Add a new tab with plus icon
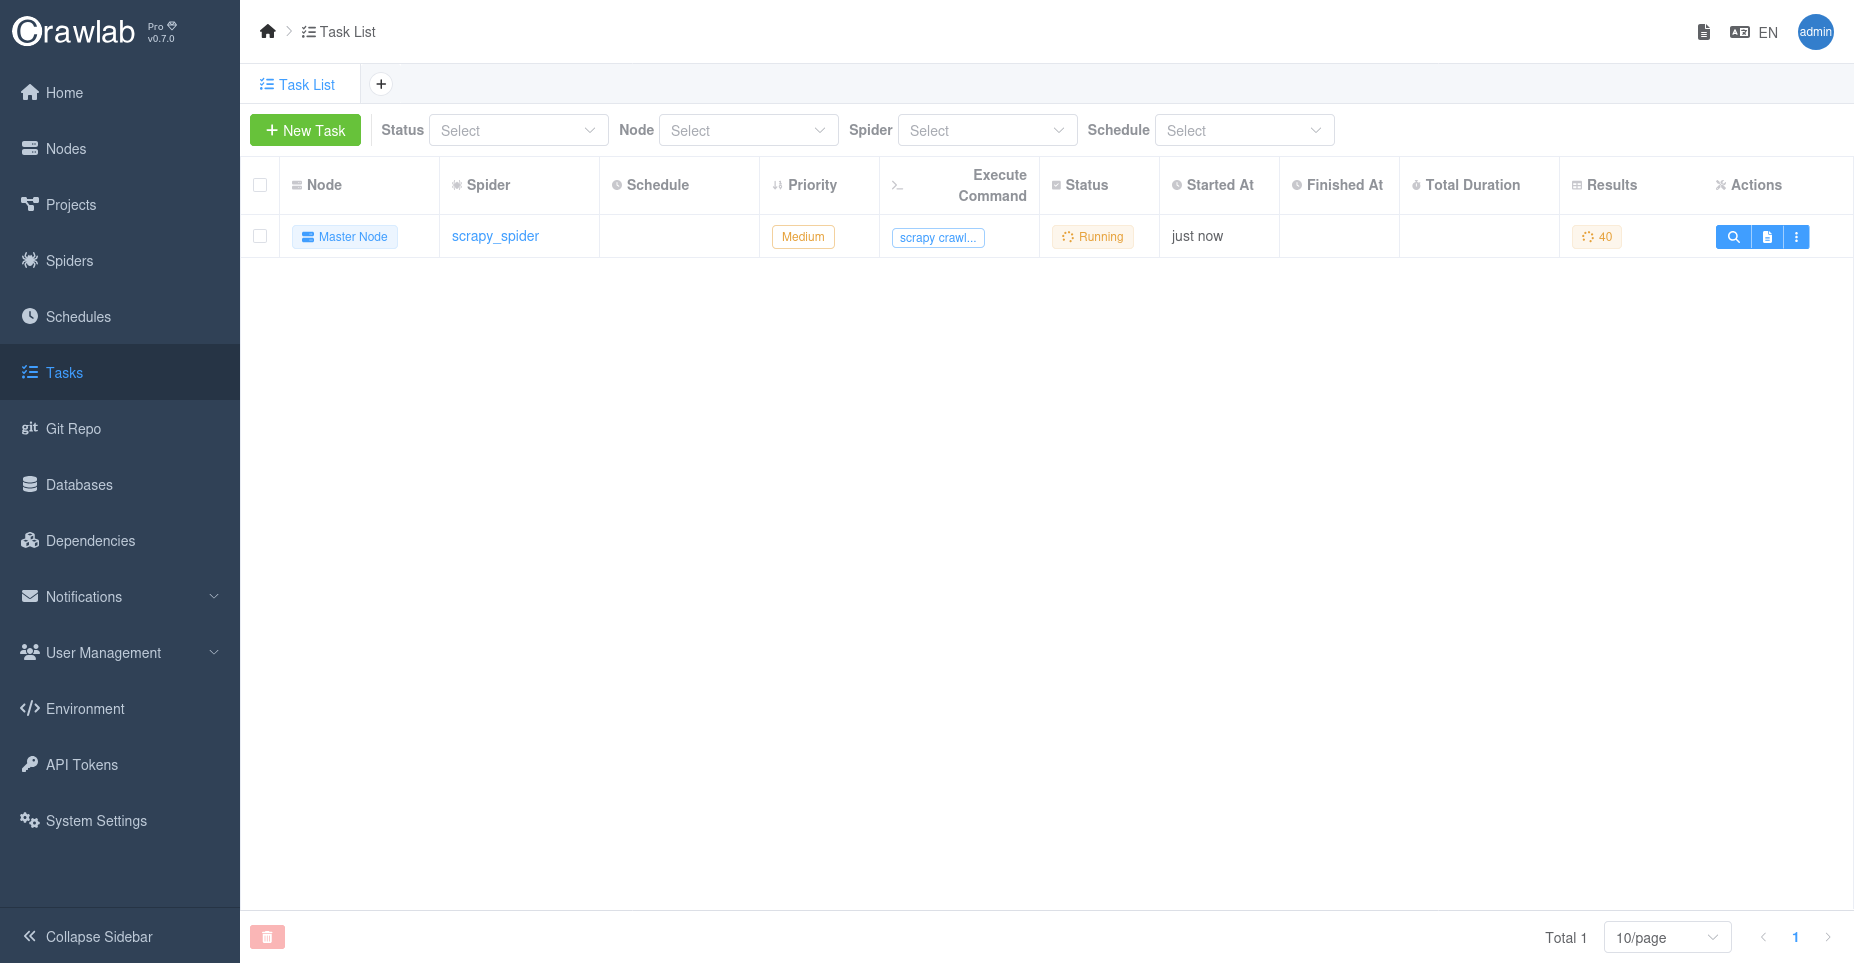Viewport: 1854px width, 963px height. click(381, 84)
